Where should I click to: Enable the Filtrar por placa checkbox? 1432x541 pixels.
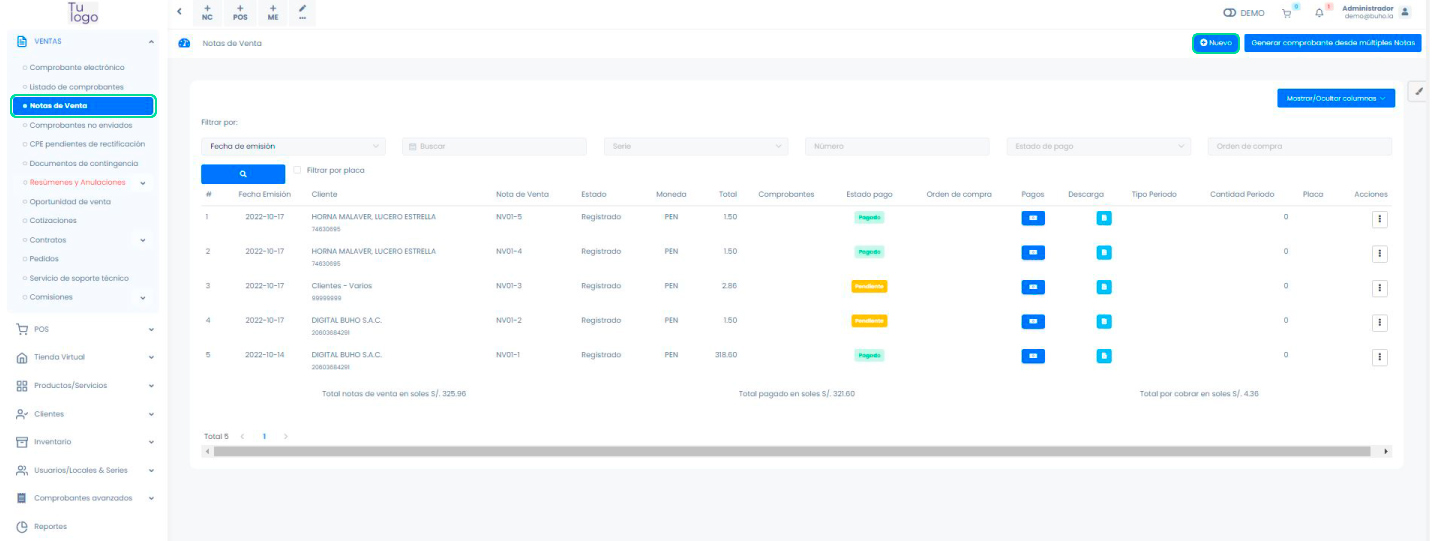(x=297, y=170)
